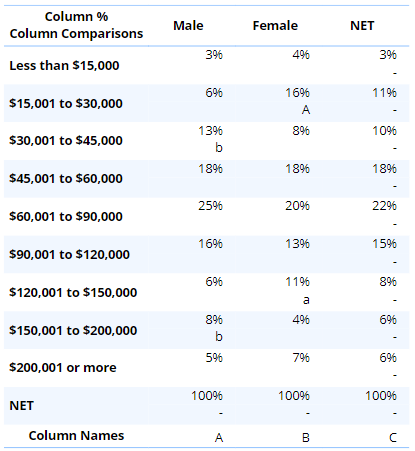
Task: Click the NET row label
Action: click(21, 406)
